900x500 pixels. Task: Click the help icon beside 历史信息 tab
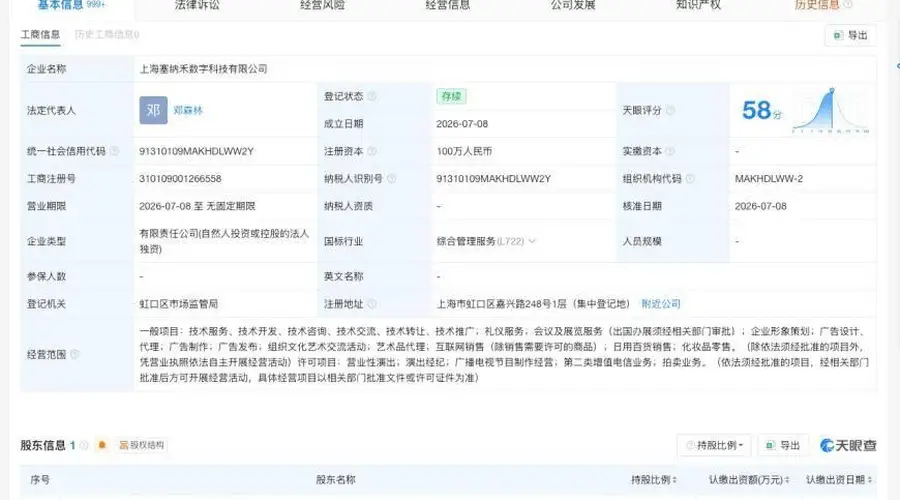pos(847,5)
